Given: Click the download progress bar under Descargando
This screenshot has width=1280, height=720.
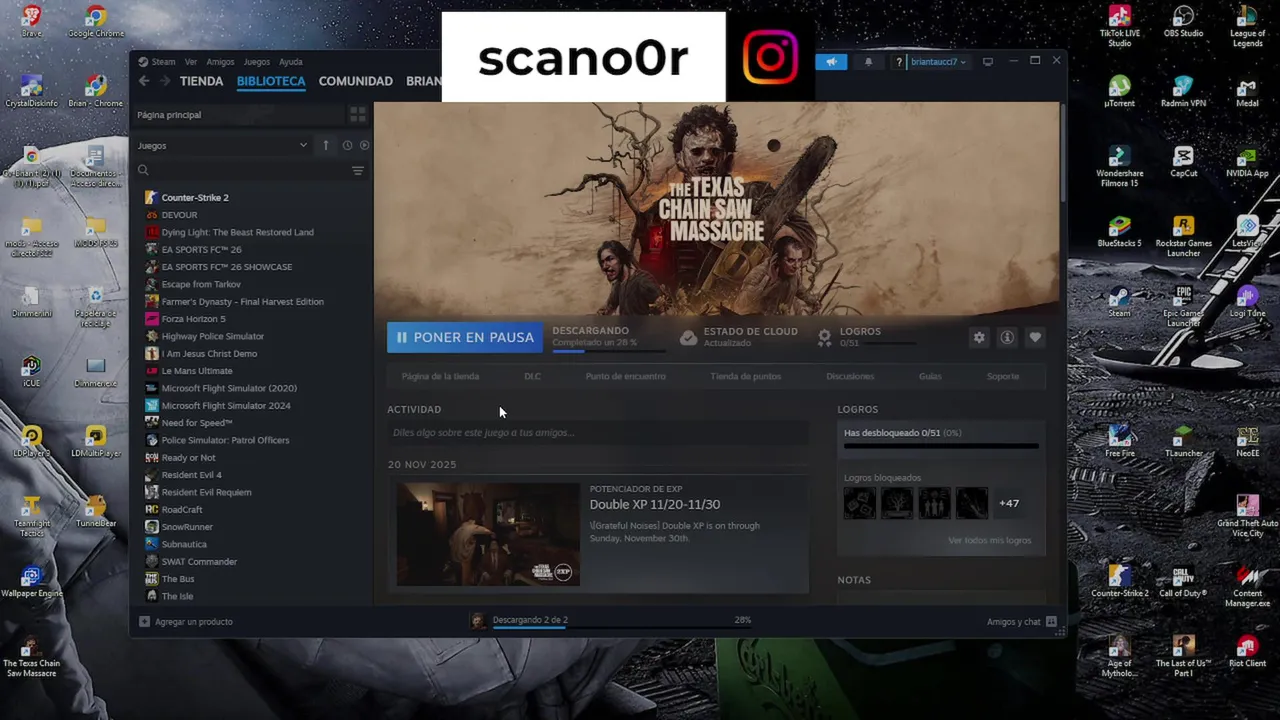Looking at the screenshot, I should click(x=608, y=351).
